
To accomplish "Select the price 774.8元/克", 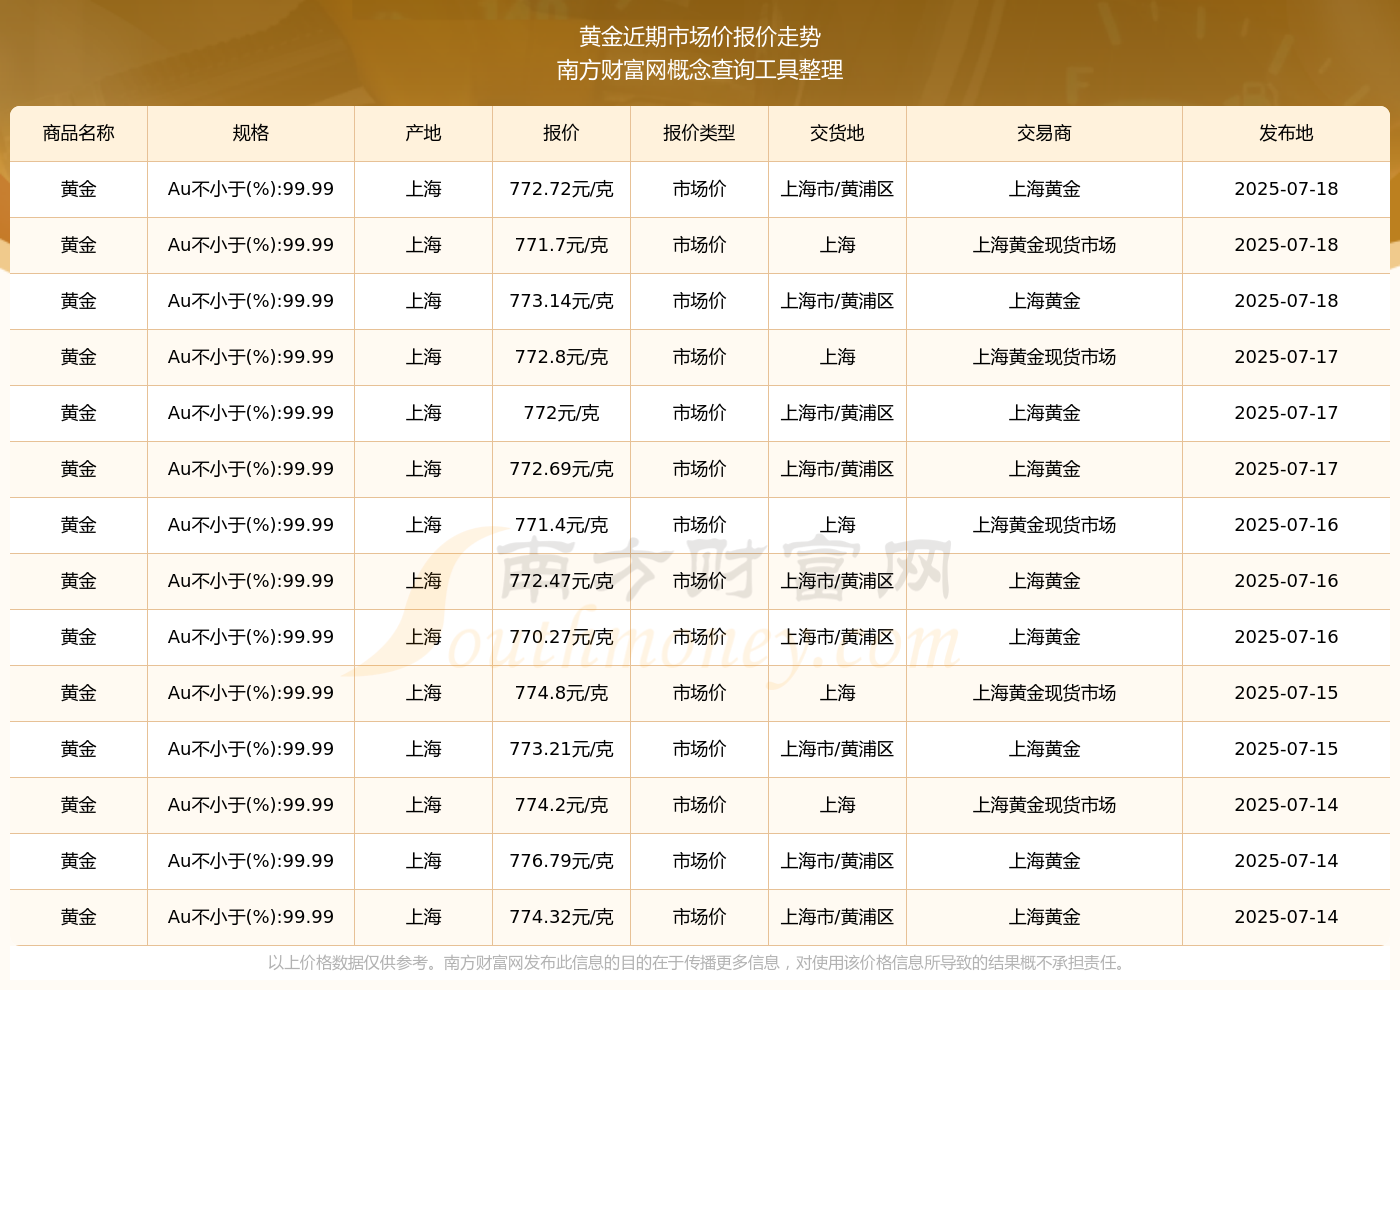I will click(x=562, y=693).
